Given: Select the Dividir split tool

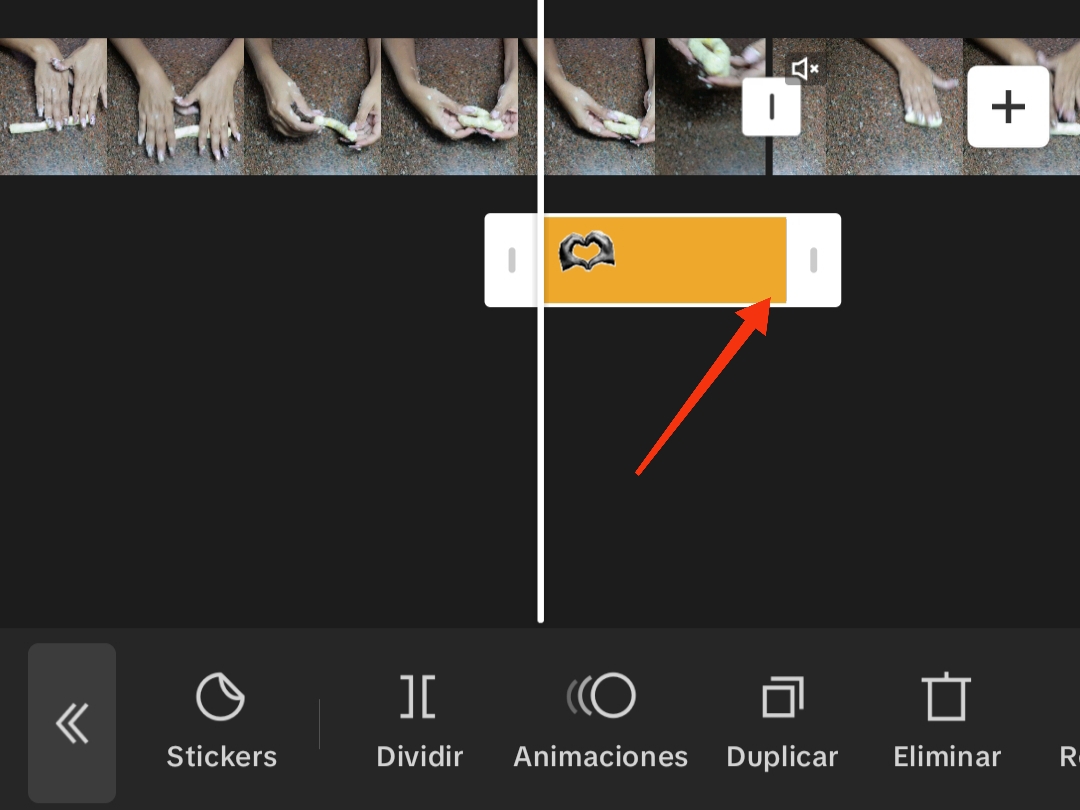Looking at the screenshot, I should pyautogui.click(x=419, y=720).
